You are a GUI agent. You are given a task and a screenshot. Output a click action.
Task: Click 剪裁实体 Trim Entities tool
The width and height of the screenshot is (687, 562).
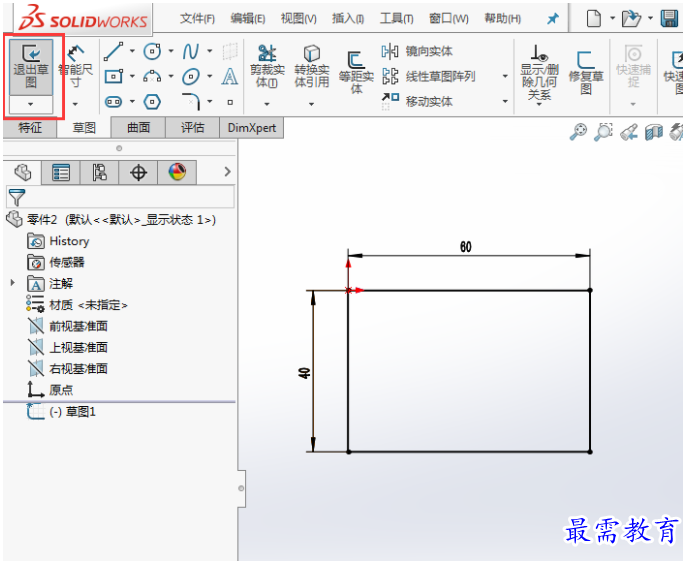(267, 66)
